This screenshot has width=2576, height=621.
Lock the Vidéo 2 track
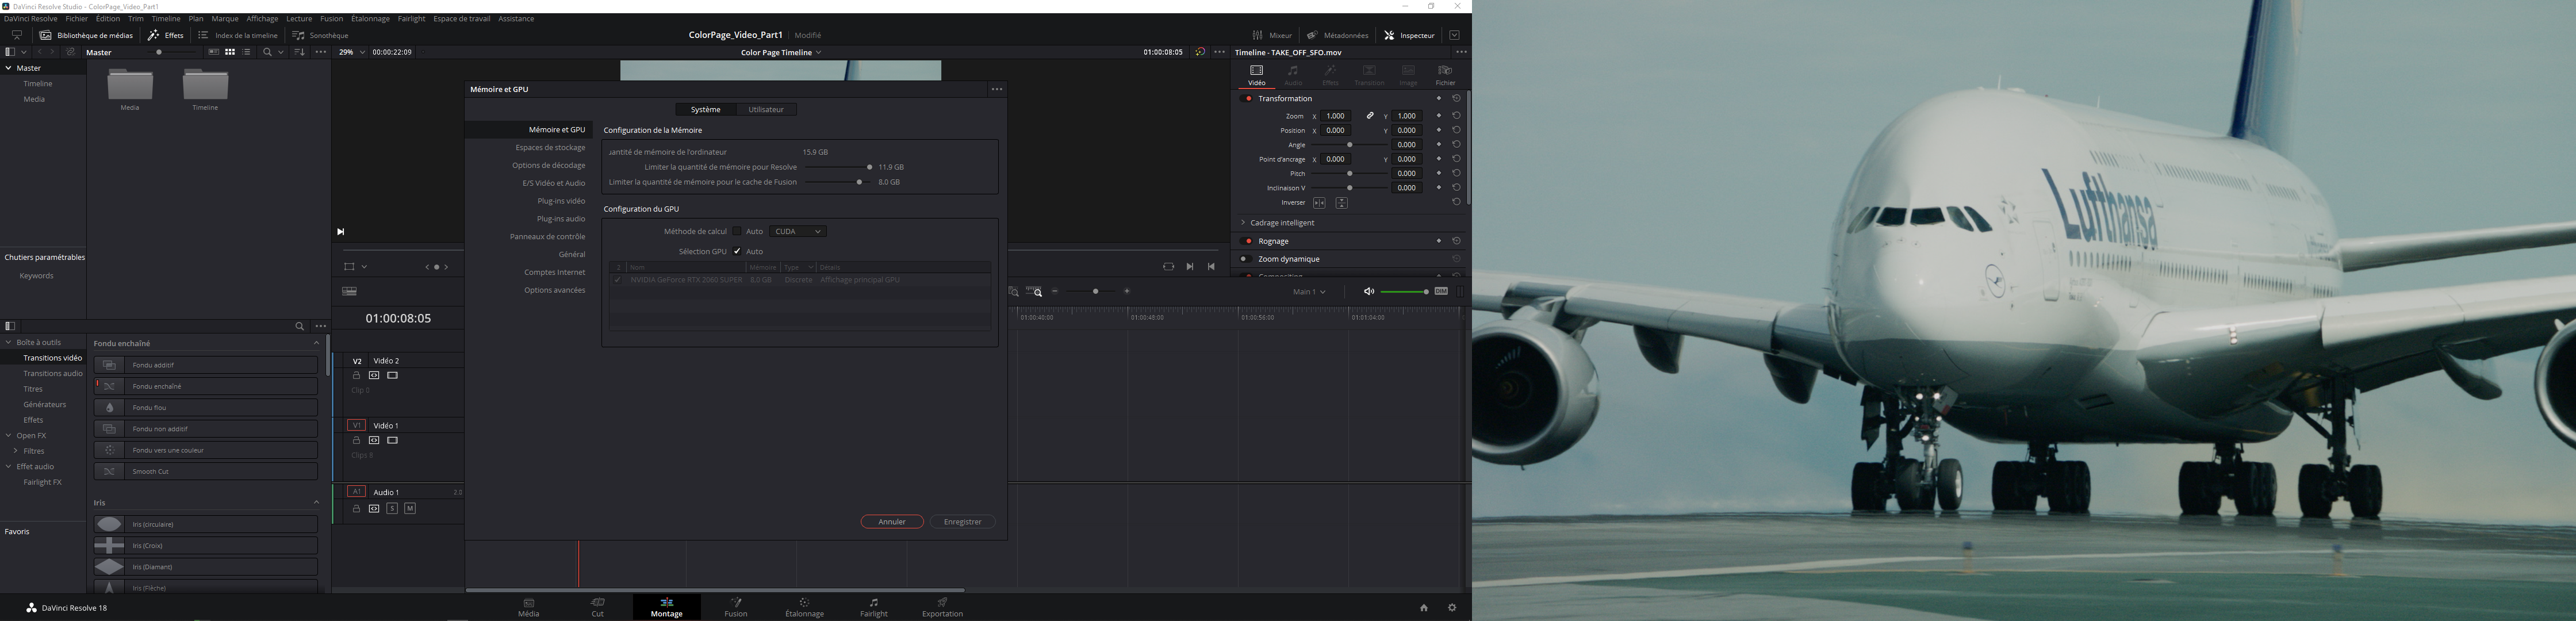click(356, 376)
